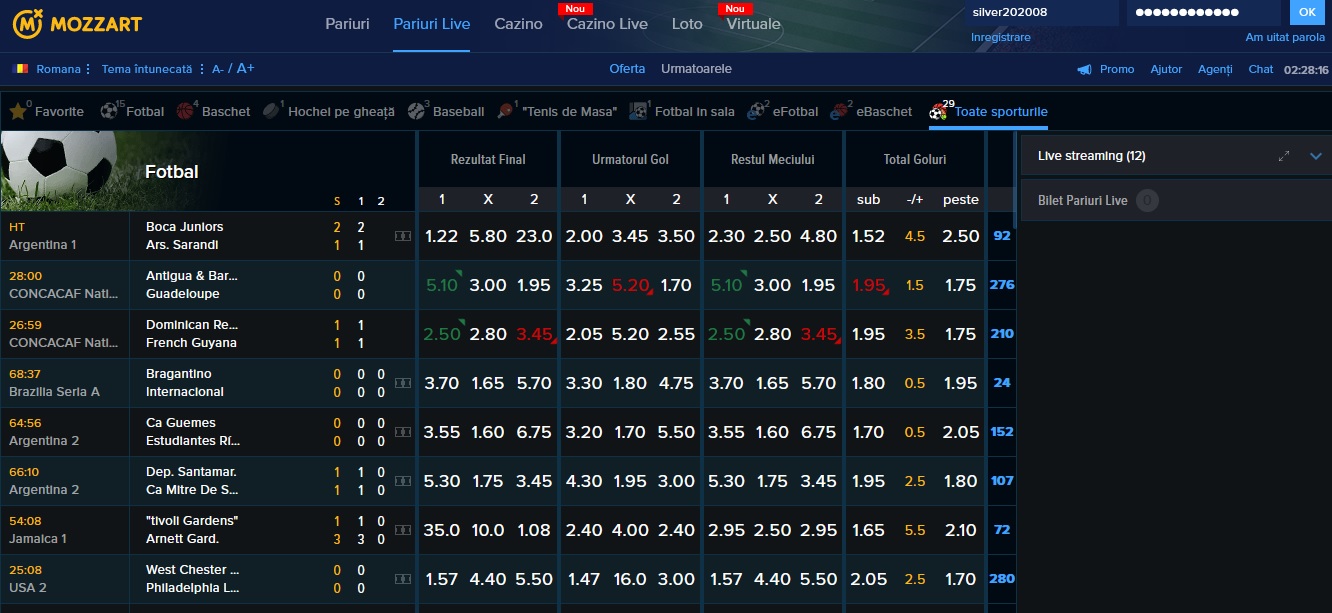Toggle the Tema întunecată theme option
The height and width of the screenshot is (613, 1332).
pyautogui.click(x=146, y=69)
